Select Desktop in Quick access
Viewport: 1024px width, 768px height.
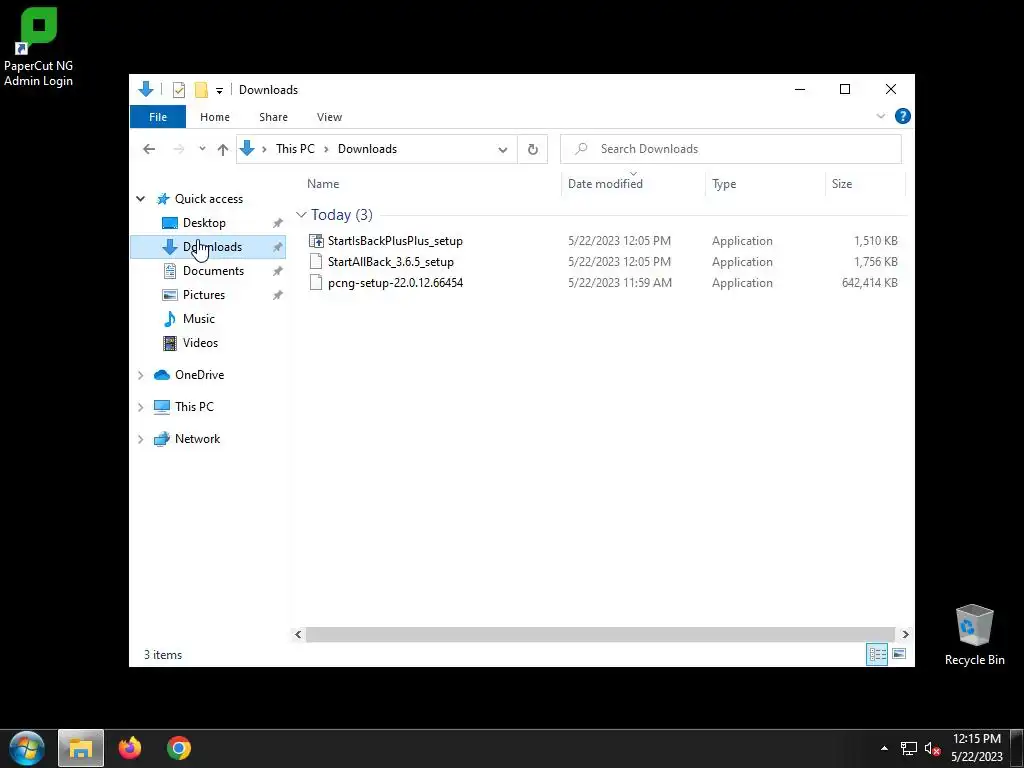pos(204,223)
